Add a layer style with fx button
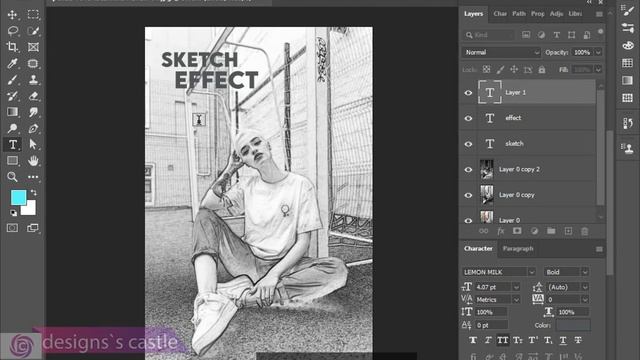Viewport: 640px width, 360px height. point(500,231)
